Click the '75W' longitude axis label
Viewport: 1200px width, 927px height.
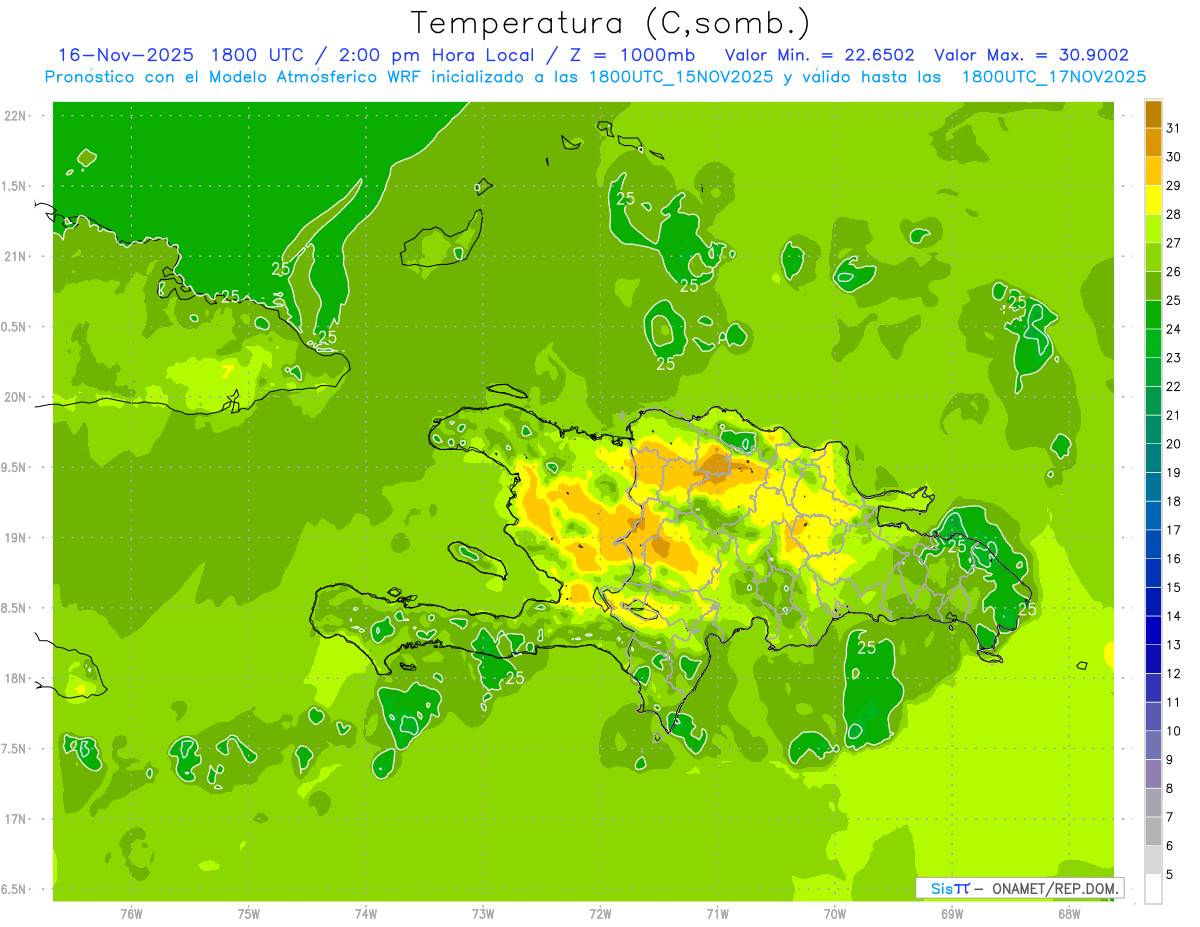pos(248,914)
